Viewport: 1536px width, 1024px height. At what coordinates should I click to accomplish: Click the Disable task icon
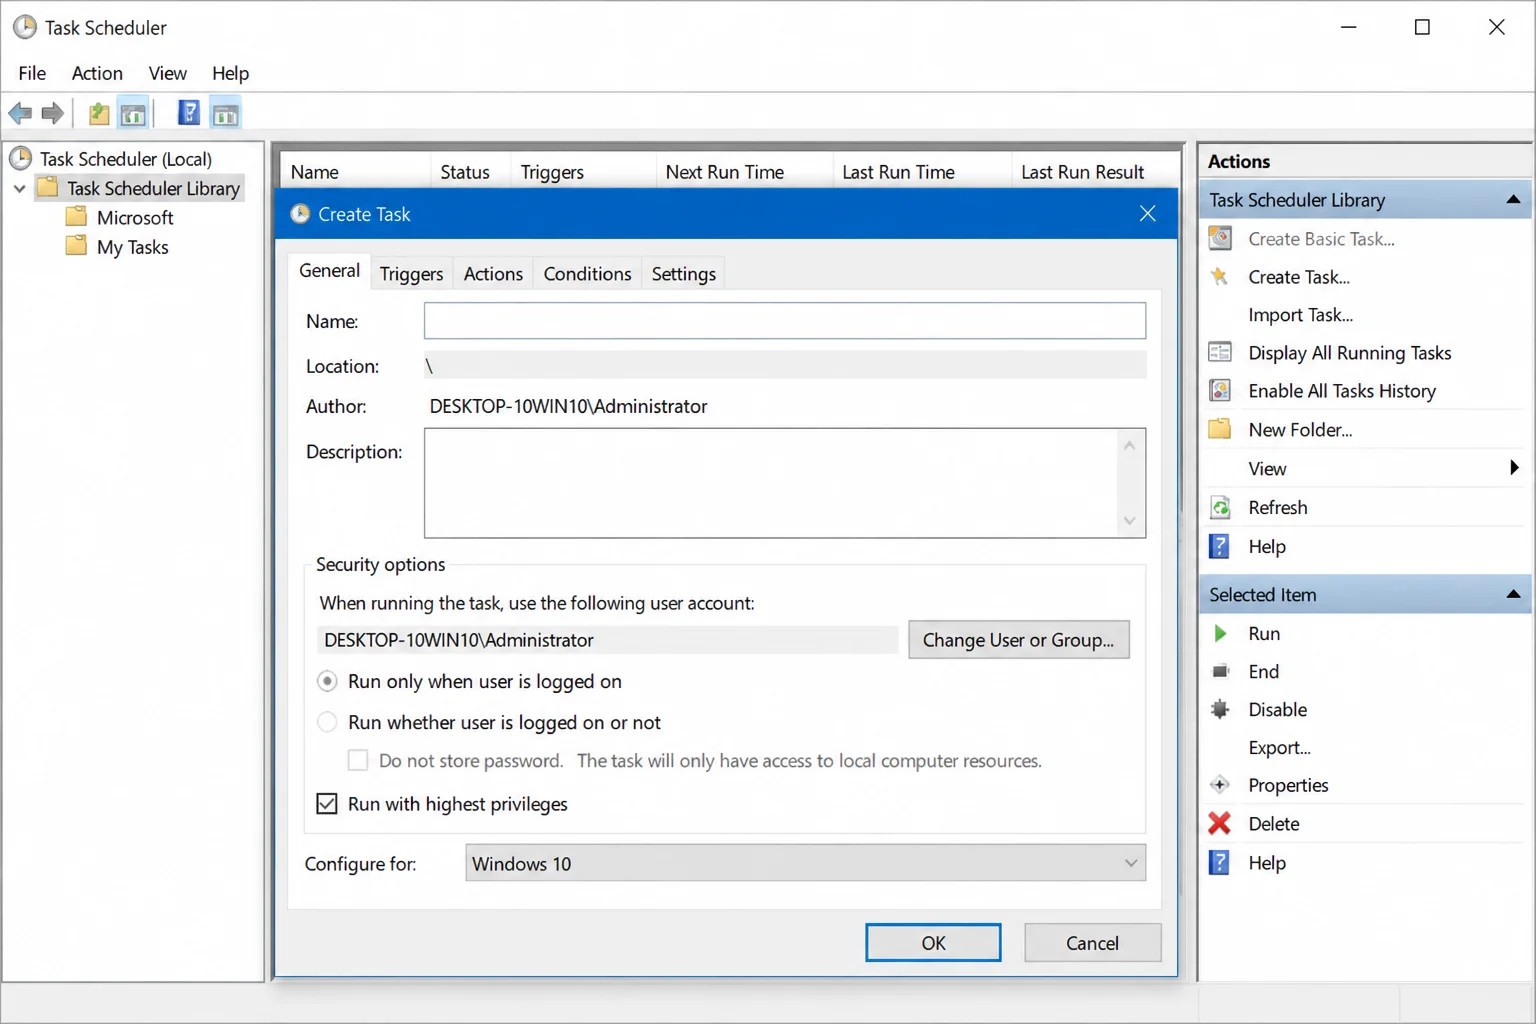click(x=1220, y=709)
